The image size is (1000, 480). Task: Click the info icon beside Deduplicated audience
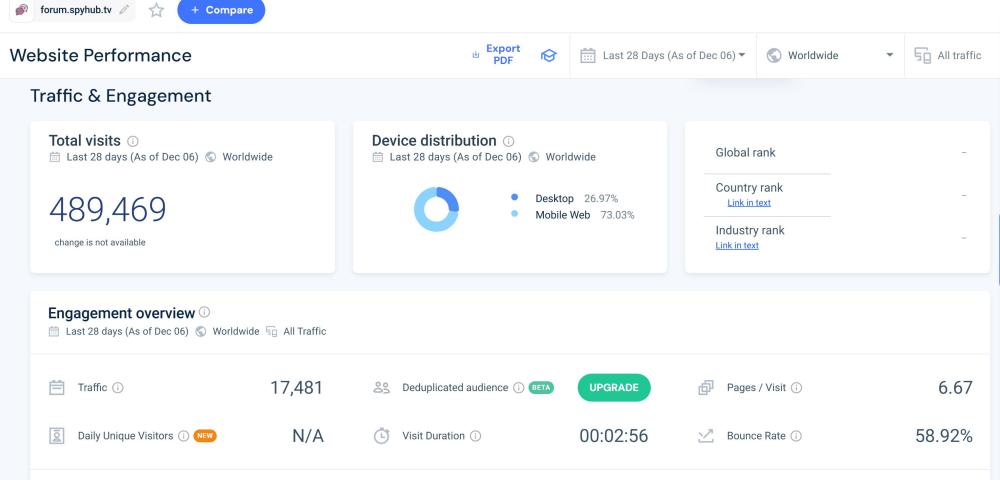click(x=518, y=388)
